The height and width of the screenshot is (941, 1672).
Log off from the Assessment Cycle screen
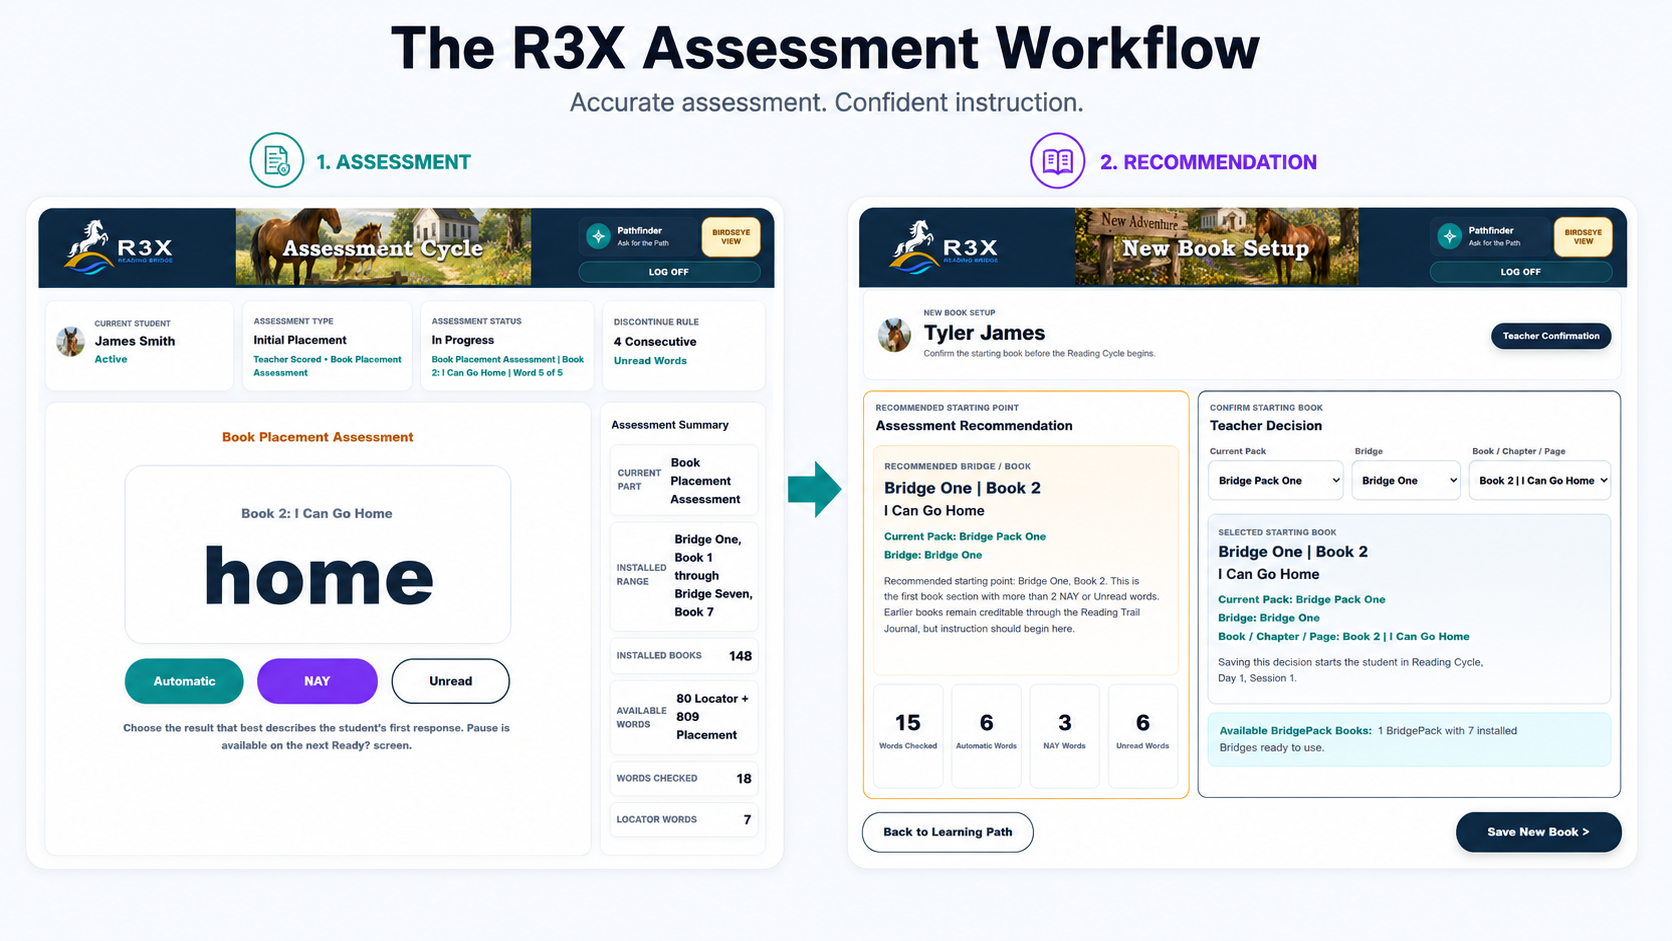(669, 272)
